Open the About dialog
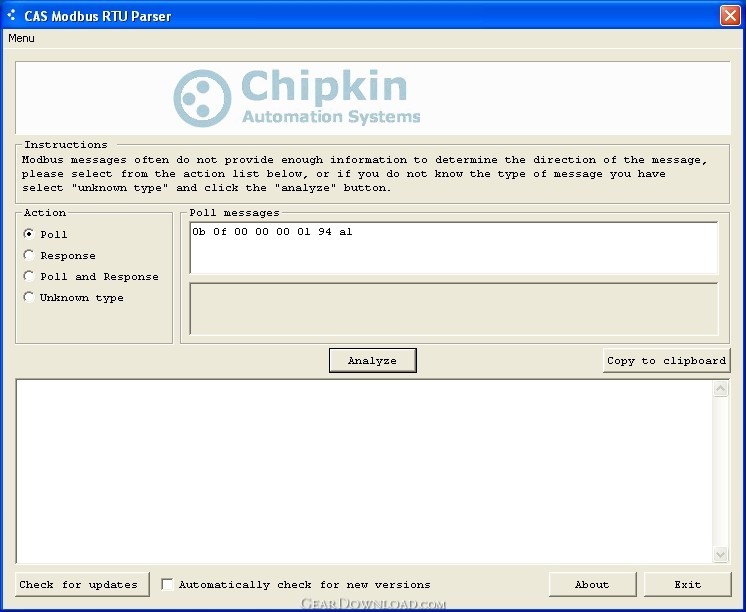This screenshot has height=612, width=746. 592,584
